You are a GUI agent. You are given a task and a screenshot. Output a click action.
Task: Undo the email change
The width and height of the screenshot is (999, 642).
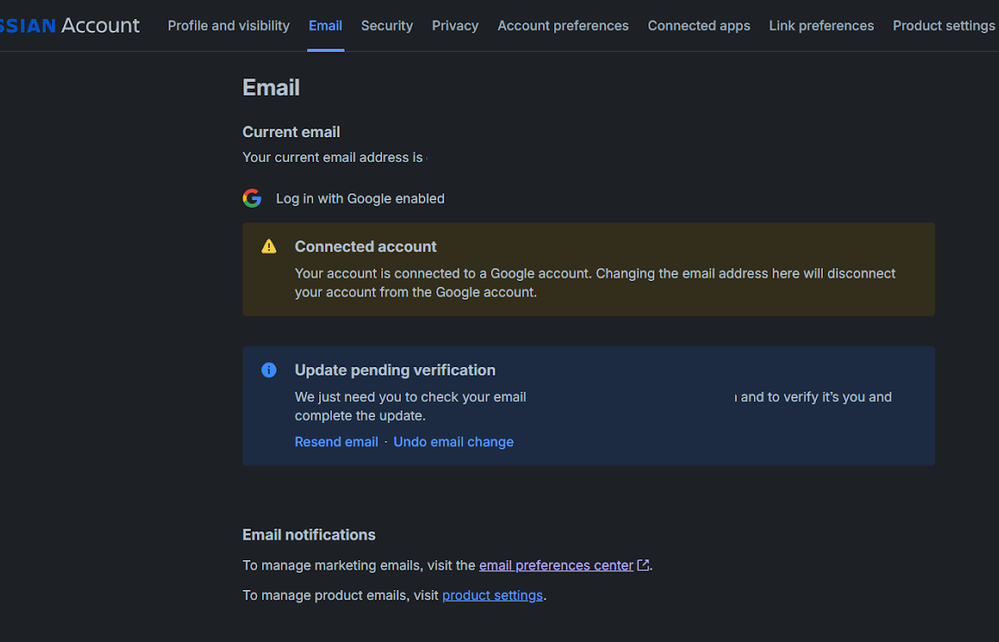pyautogui.click(x=453, y=441)
